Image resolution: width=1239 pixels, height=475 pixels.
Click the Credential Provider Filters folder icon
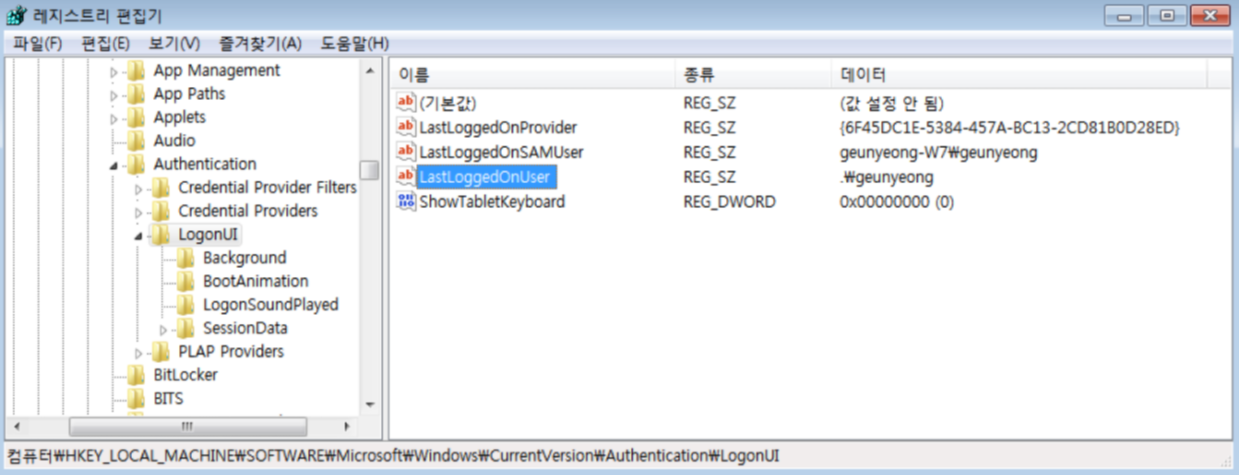tap(161, 188)
